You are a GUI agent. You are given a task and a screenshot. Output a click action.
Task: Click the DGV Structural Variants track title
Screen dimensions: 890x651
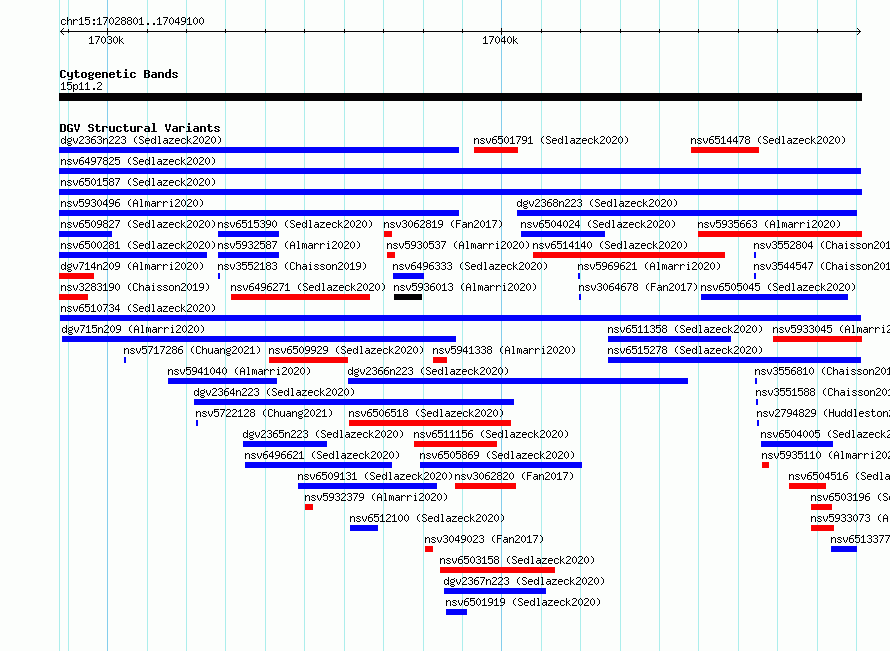pyautogui.click(x=140, y=128)
